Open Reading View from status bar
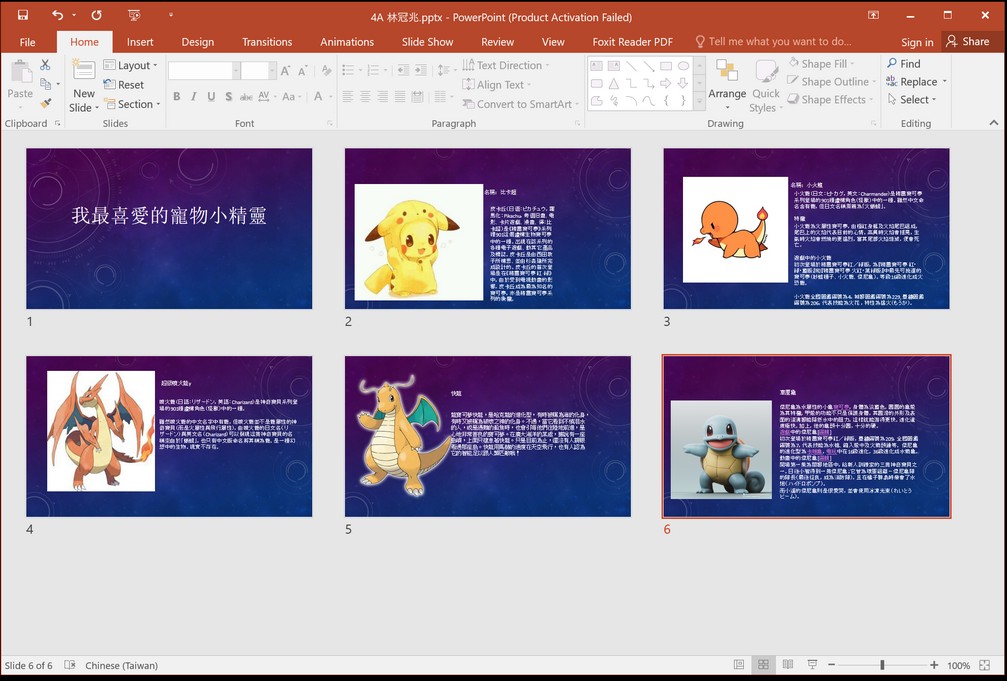The height and width of the screenshot is (681, 1007). click(788, 665)
